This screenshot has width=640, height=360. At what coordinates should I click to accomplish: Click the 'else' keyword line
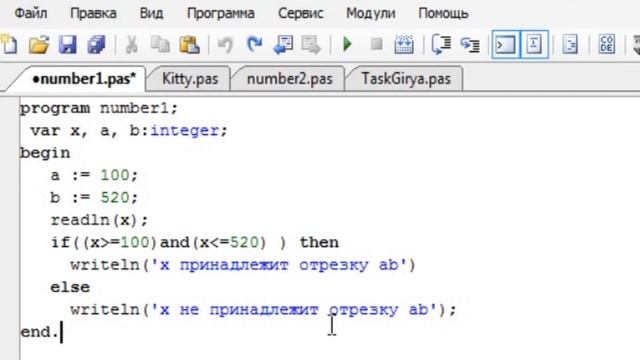(70, 287)
